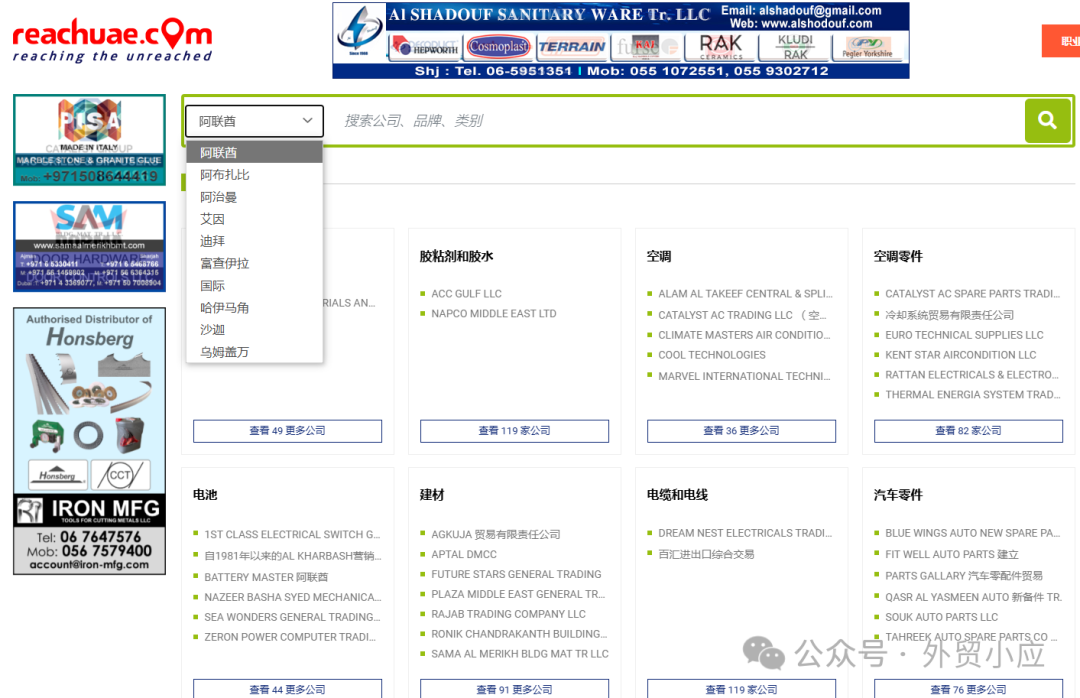1080x698 pixels.
Task: Open KENT STAR AIRCONDITION LLC link
Action: click(x=961, y=355)
